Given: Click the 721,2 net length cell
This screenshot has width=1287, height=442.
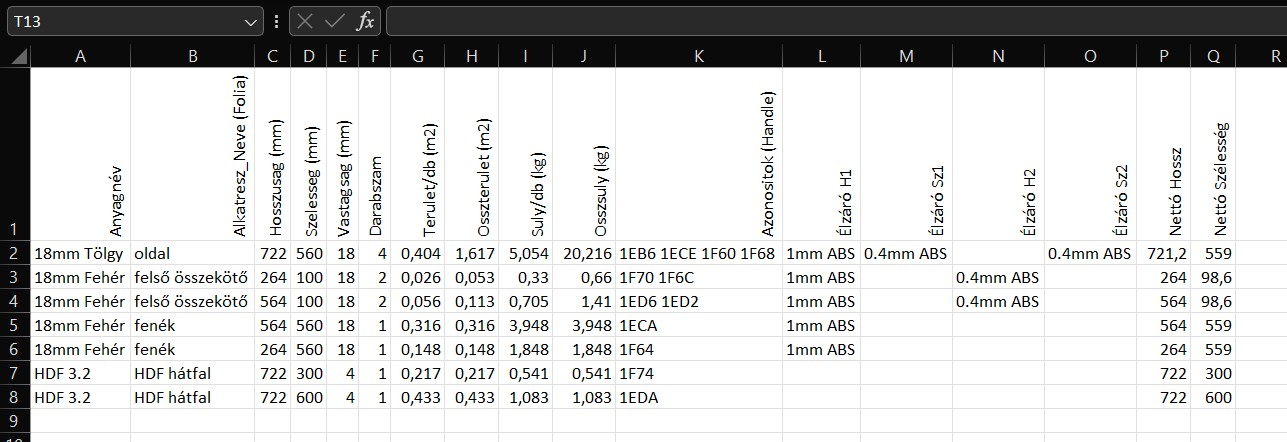Looking at the screenshot, I should (x=1164, y=252).
